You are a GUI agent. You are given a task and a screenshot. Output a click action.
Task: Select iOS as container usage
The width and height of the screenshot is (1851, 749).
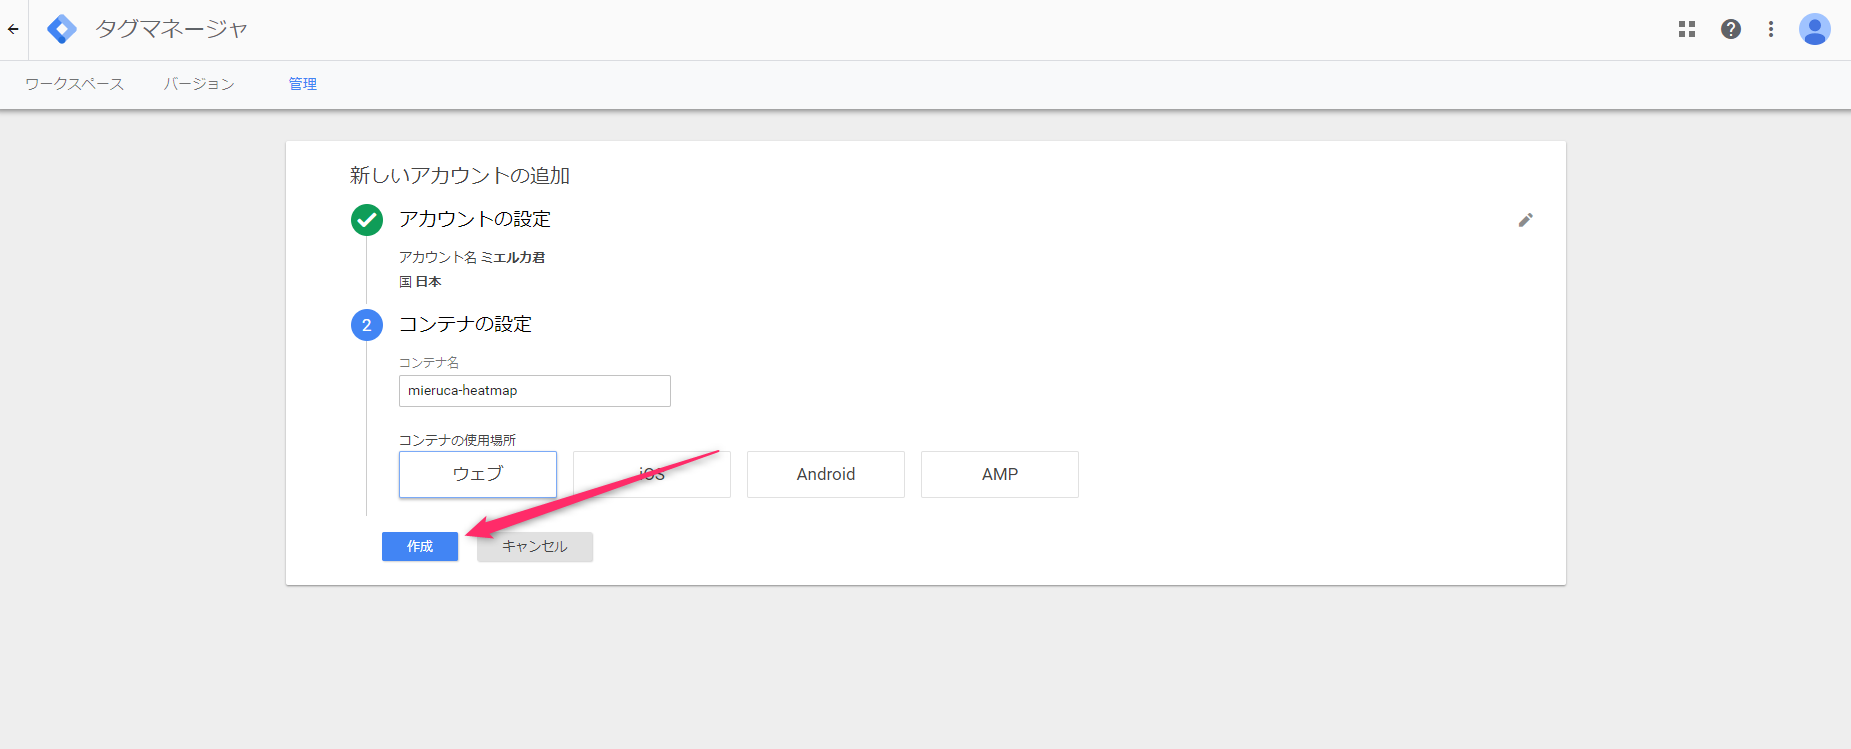(x=652, y=474)
